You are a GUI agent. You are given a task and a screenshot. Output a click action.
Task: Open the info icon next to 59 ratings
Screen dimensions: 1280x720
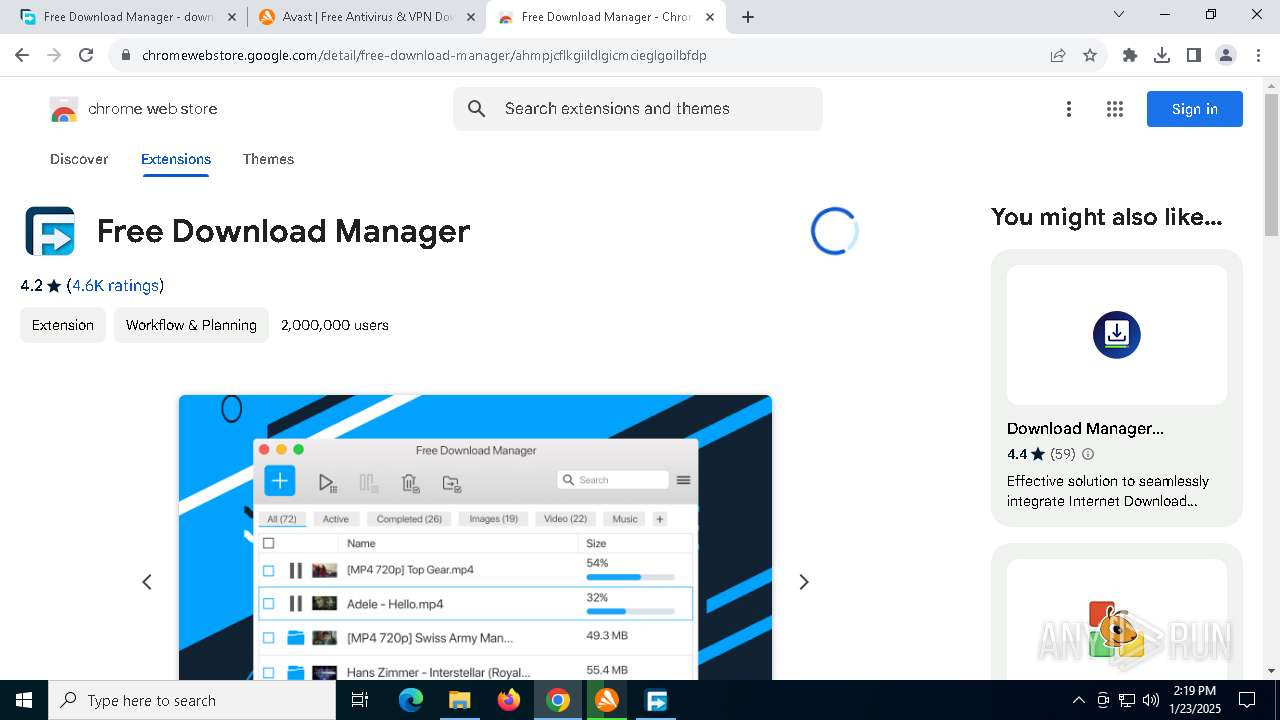(x=1088, y=454)
